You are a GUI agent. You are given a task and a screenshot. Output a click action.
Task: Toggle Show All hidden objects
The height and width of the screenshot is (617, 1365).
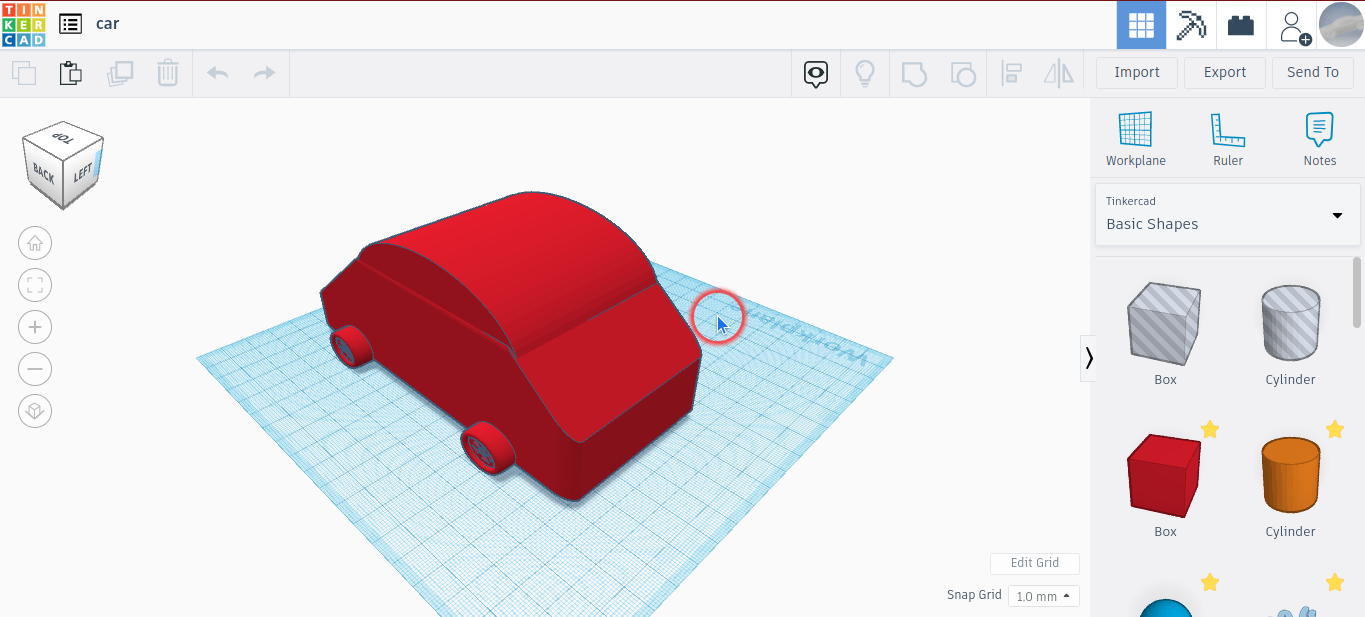coord(815,72)
